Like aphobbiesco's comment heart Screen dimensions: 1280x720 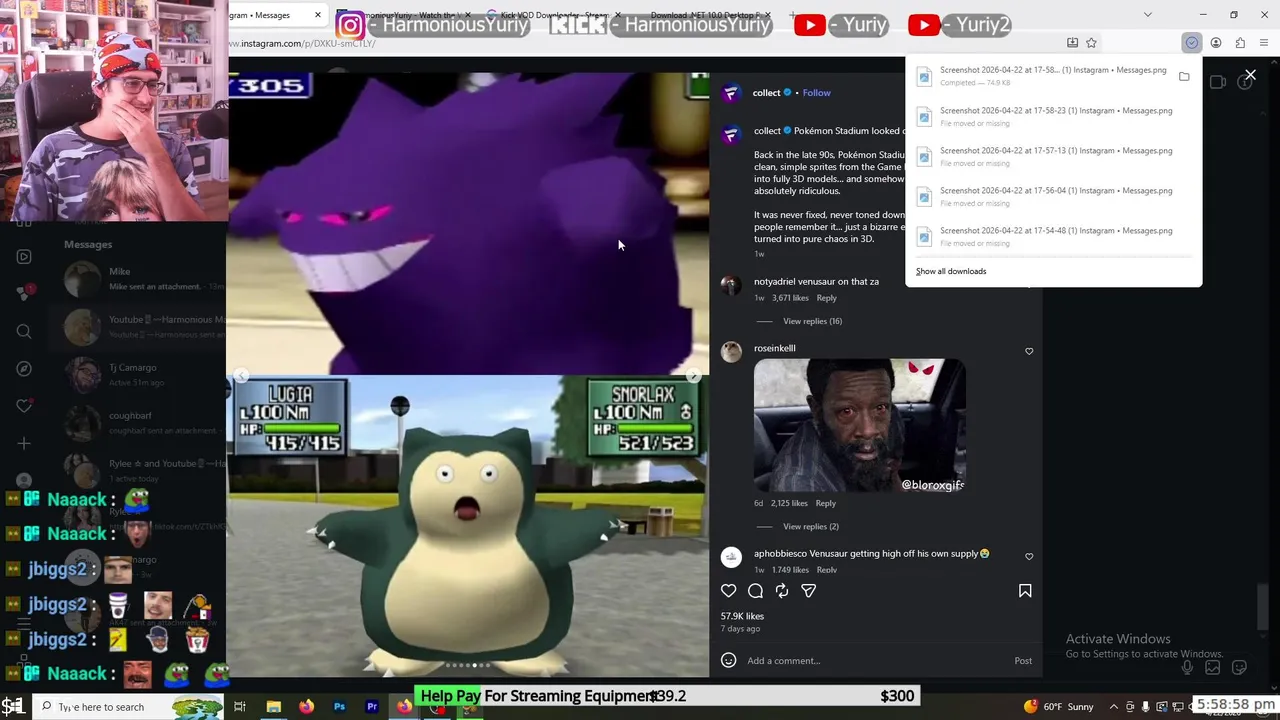coord(1029,556)
